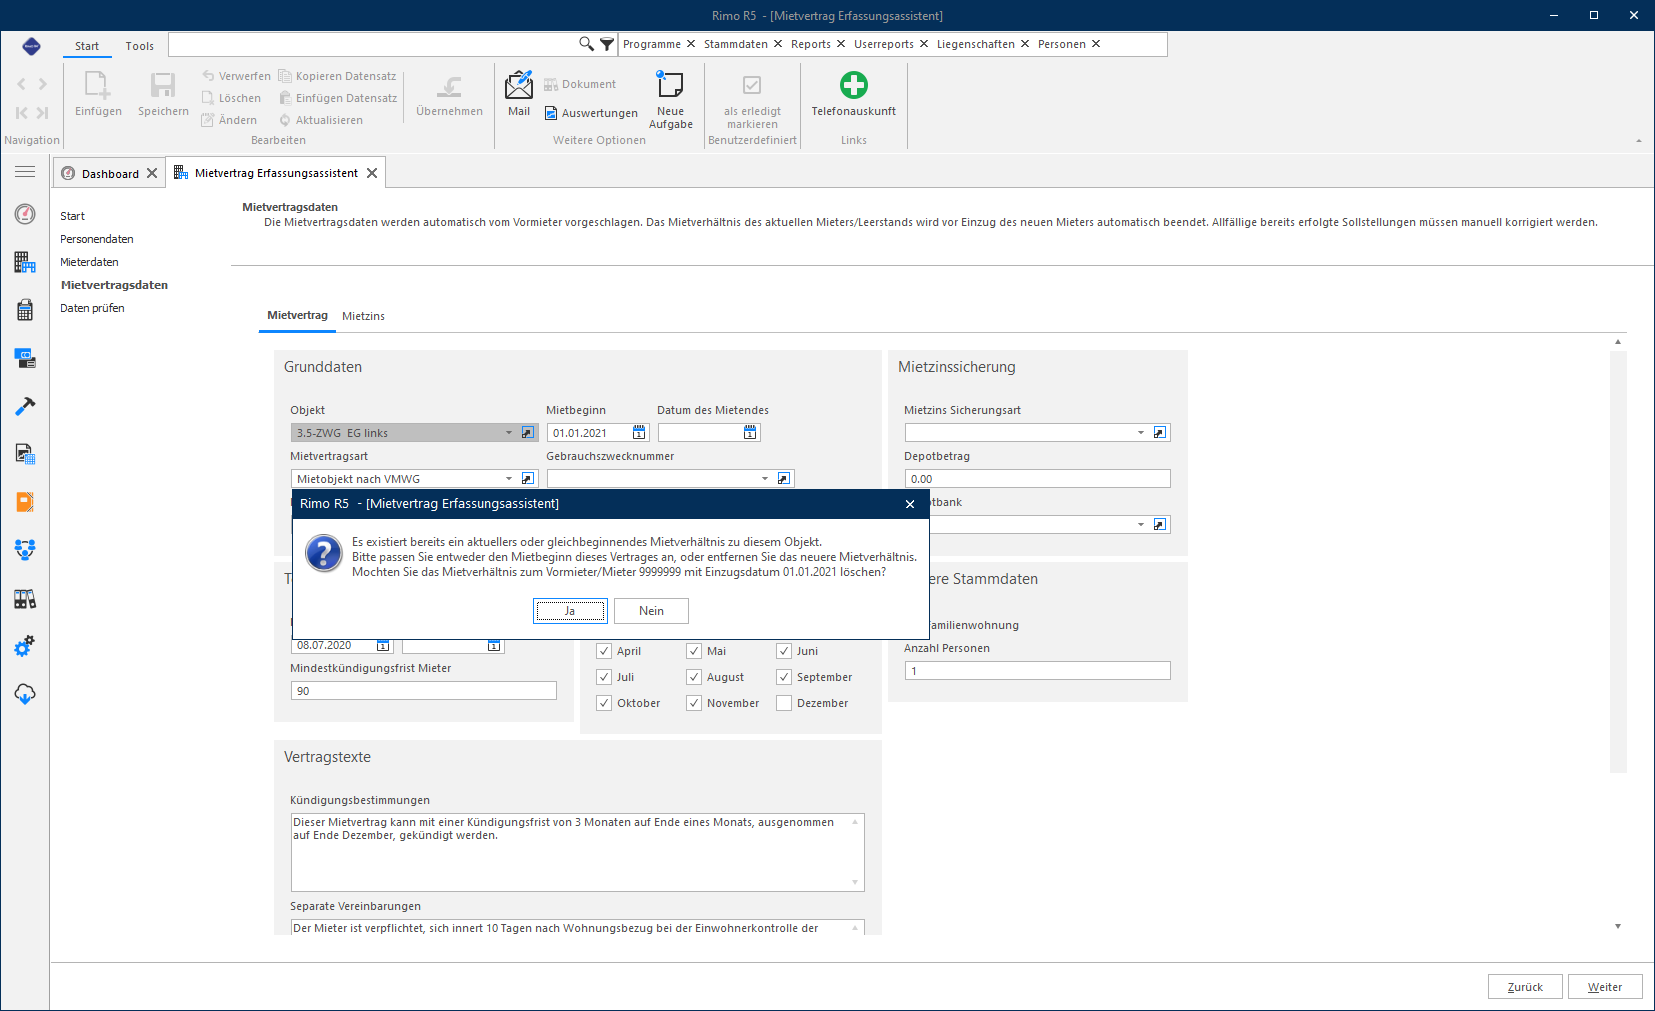The width and height of the screenshot is (1655, 1011).
Task: Open the calculator sidebar icon
Action: tap(25, 310)
